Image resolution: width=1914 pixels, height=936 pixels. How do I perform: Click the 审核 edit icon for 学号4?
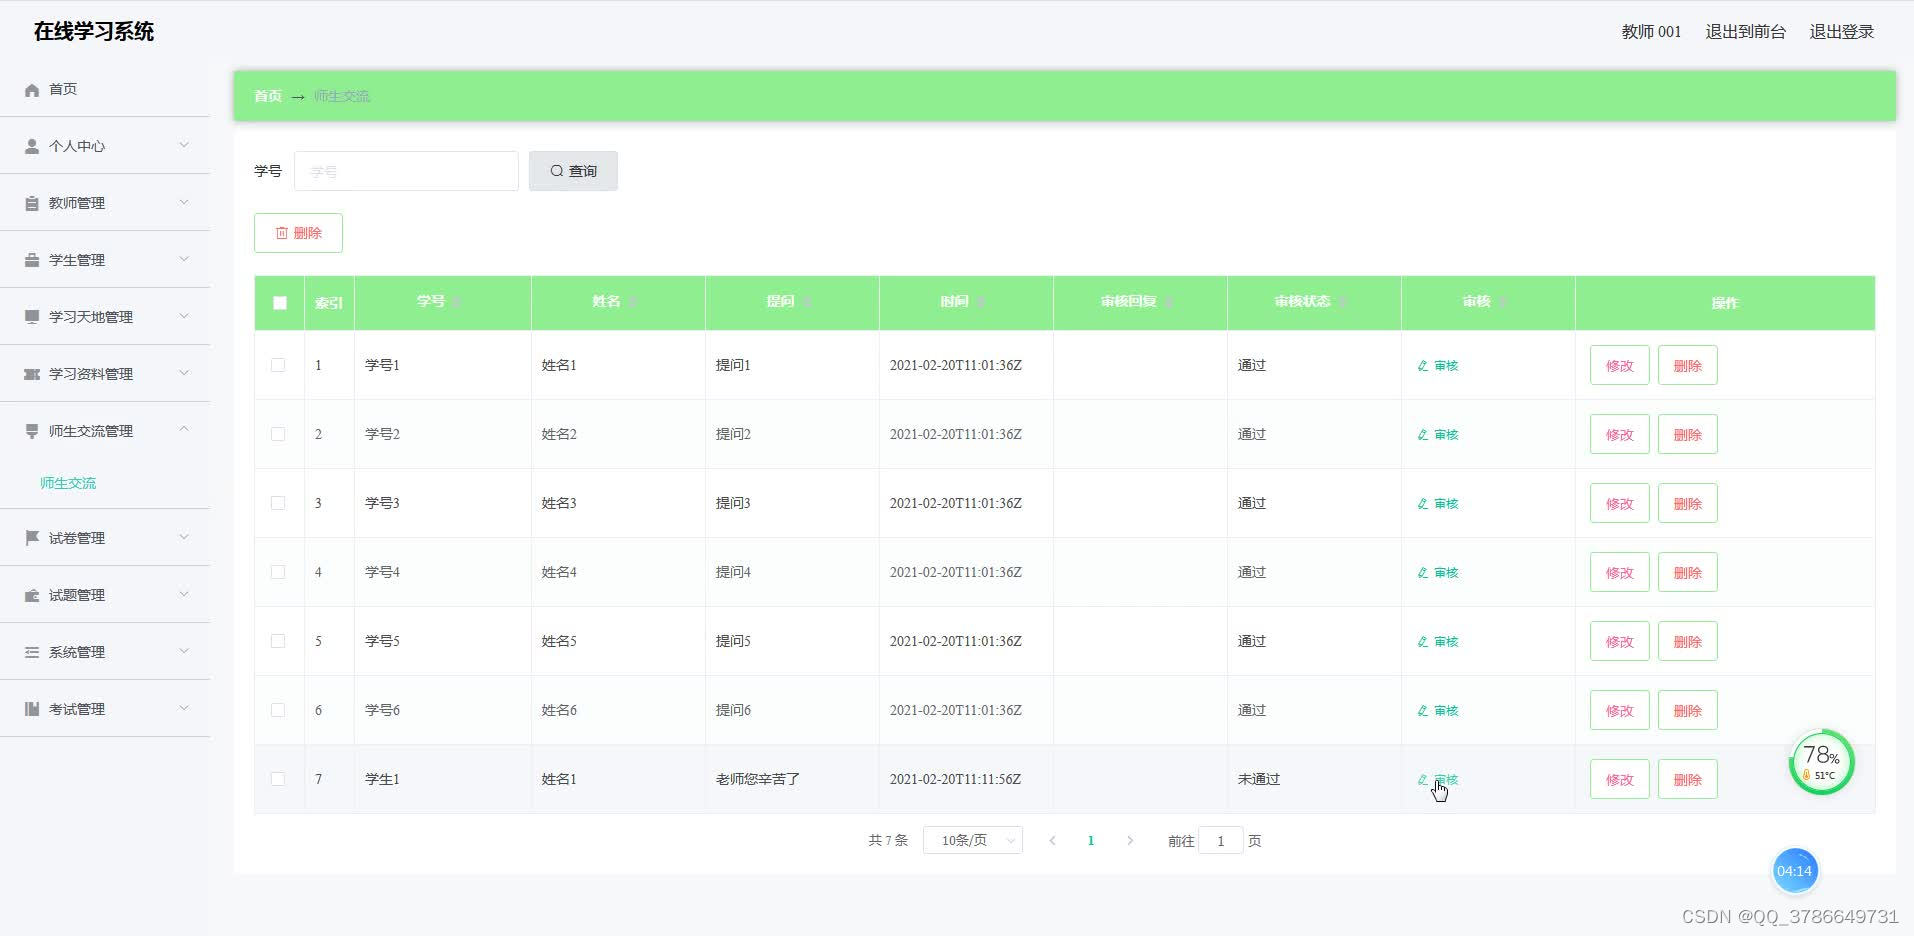[1423, 573]
